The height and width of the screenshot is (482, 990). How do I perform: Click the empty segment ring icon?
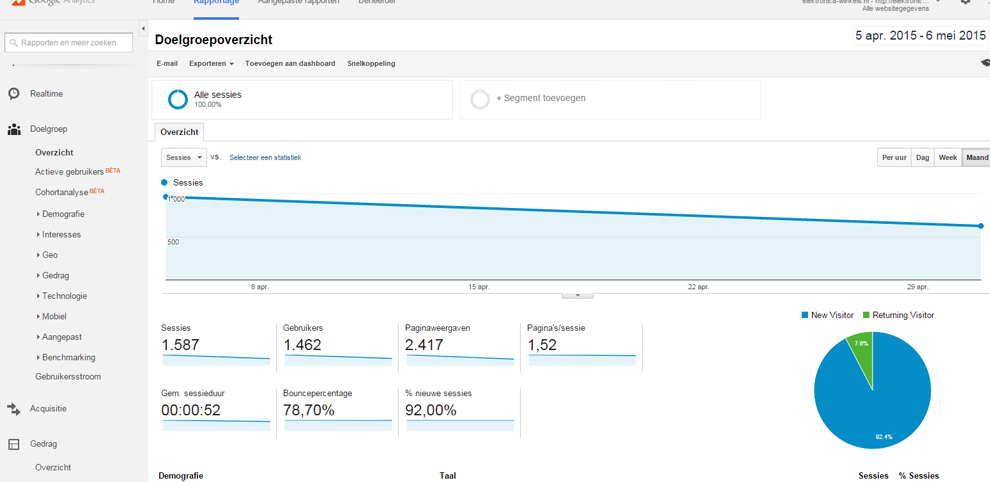(480, 99)
